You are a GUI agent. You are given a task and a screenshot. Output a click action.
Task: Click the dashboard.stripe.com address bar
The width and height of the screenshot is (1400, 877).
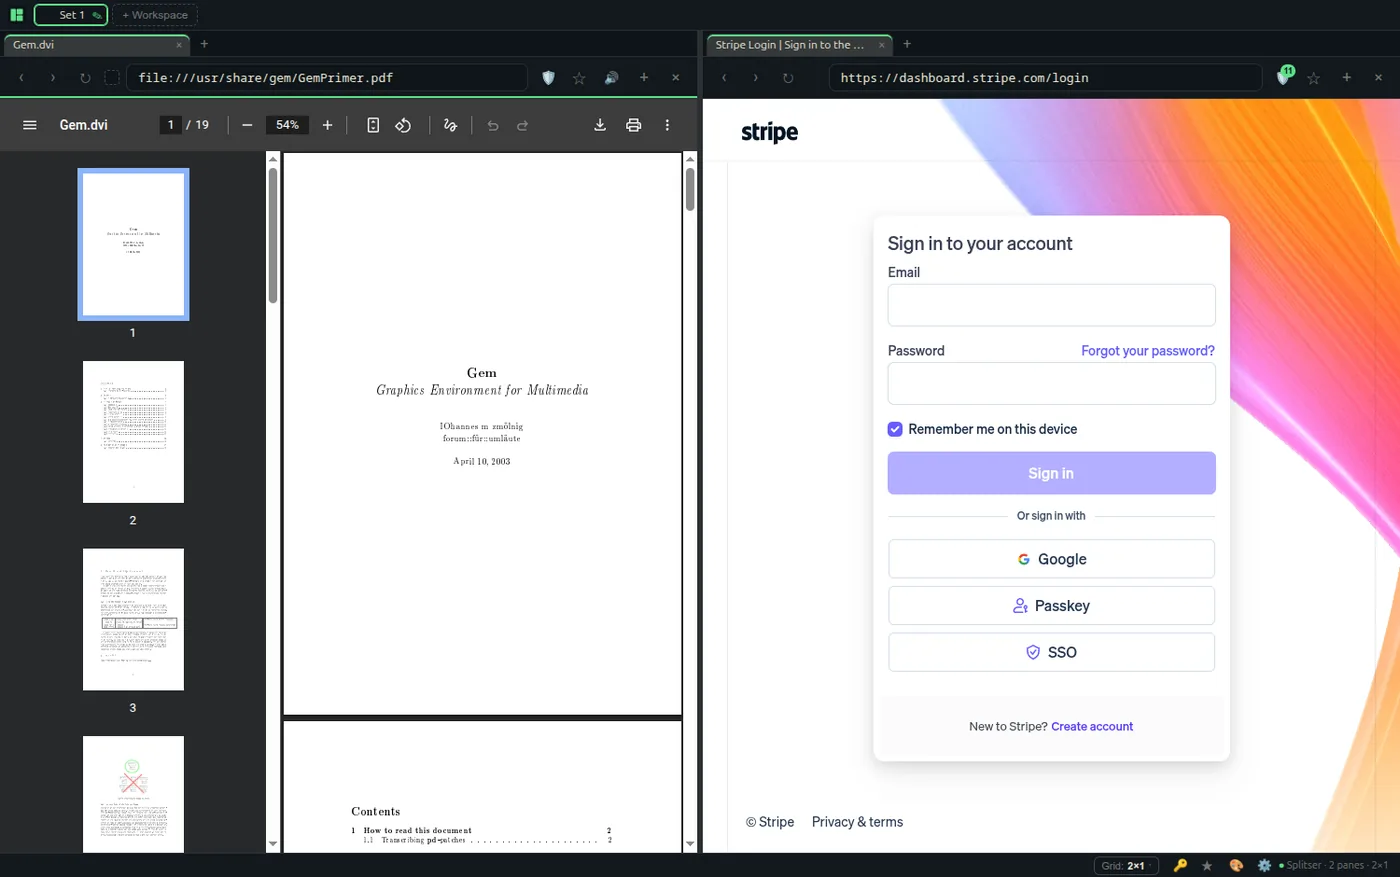click(1045, 77)
